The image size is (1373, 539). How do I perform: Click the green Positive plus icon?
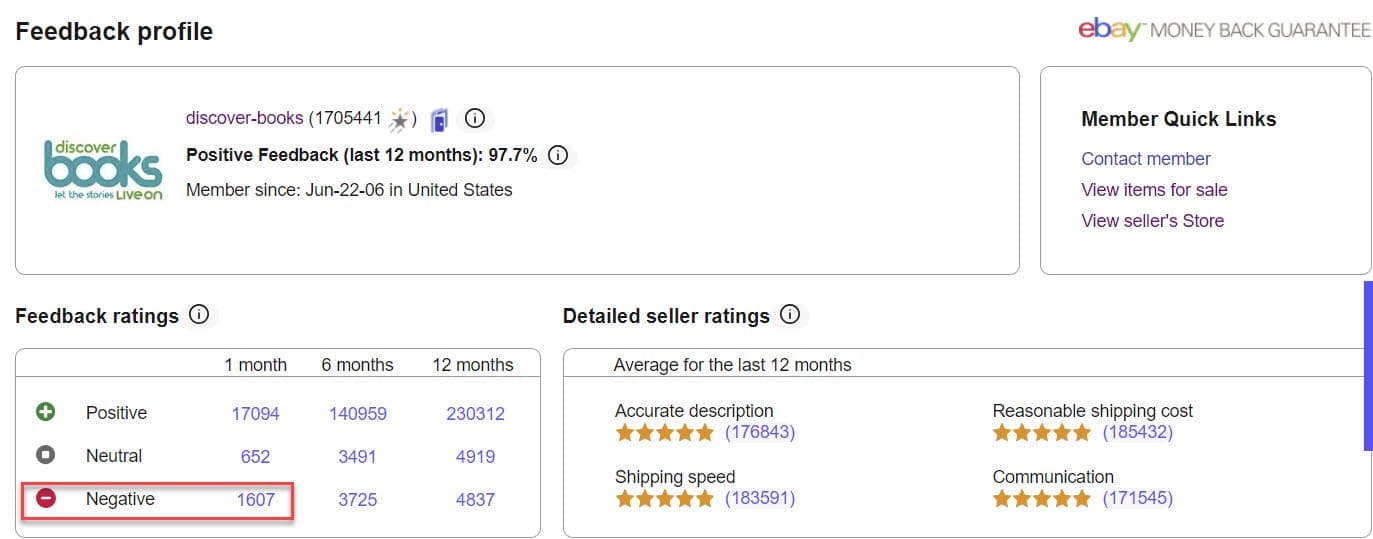[46, 412]
